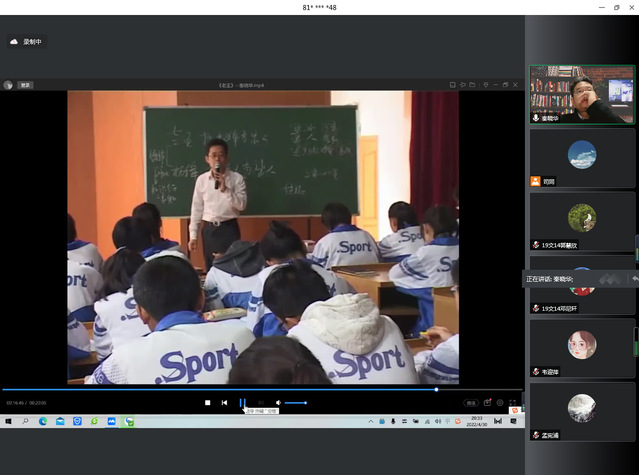
Task: Open the clock showing 20:33
Action: pyautogui.click(x=476, y=421)
